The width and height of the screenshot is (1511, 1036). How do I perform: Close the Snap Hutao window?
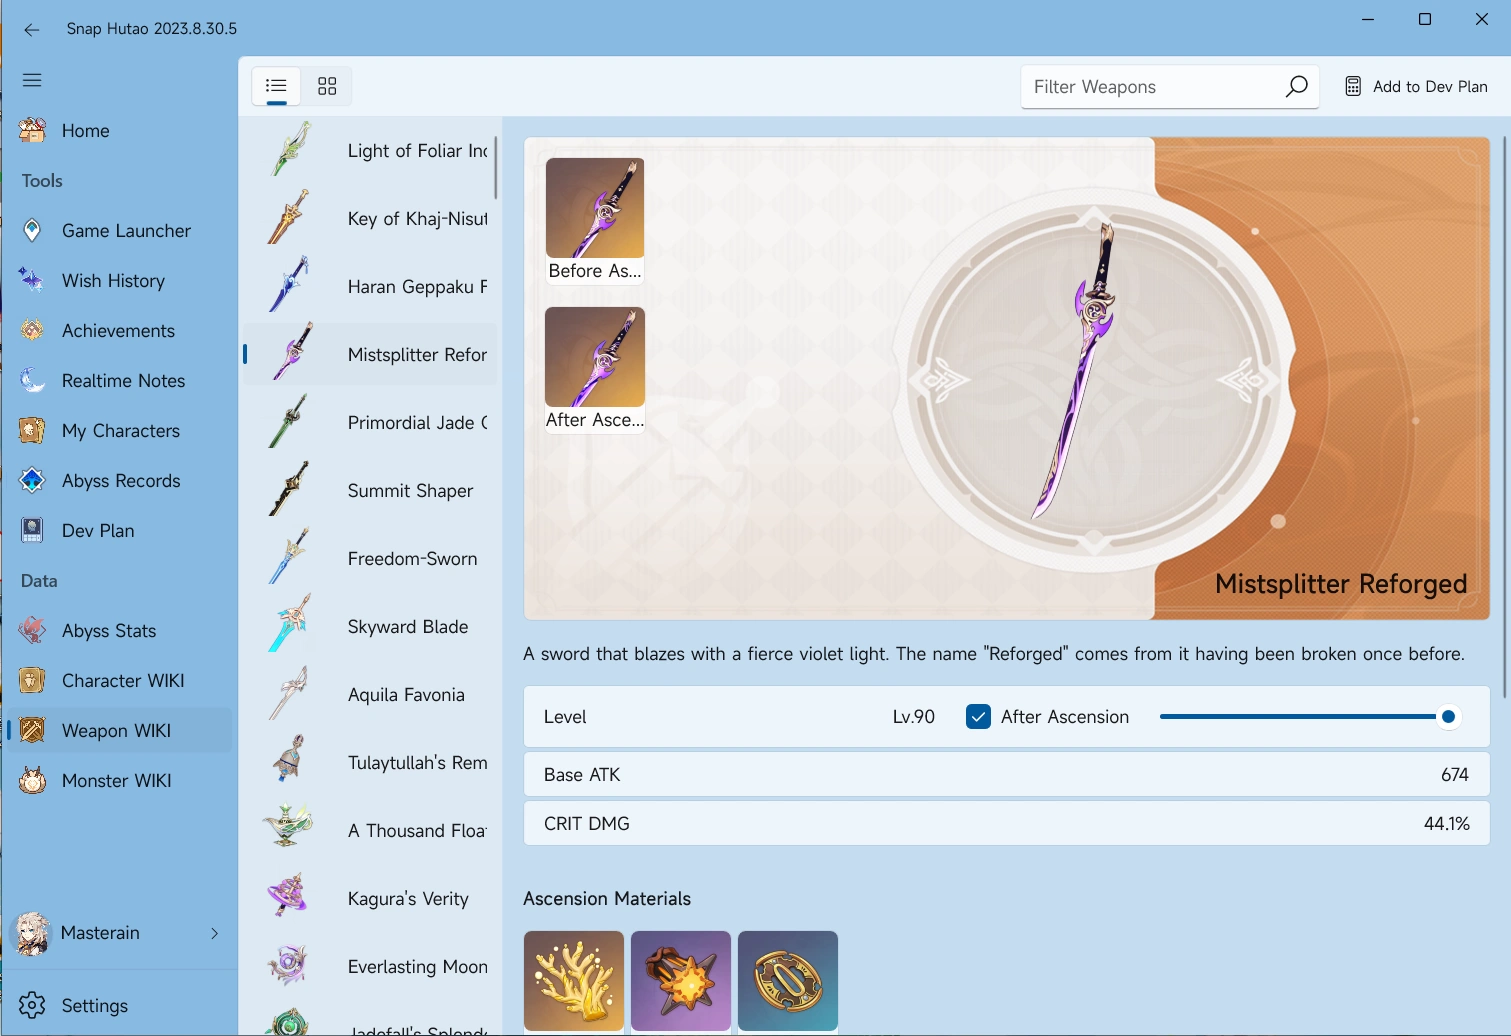click(1482, 20)
